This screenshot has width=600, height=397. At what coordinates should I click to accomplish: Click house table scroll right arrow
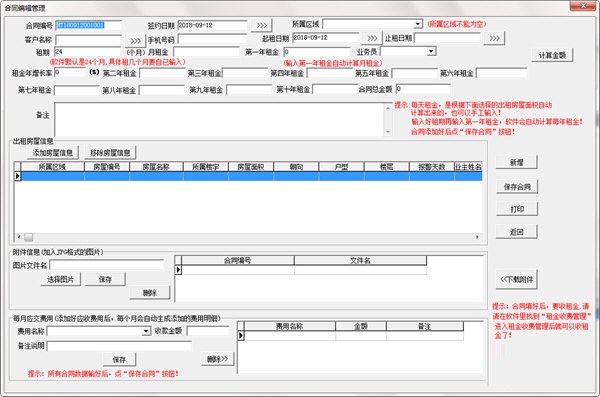(x=477, y=237)
